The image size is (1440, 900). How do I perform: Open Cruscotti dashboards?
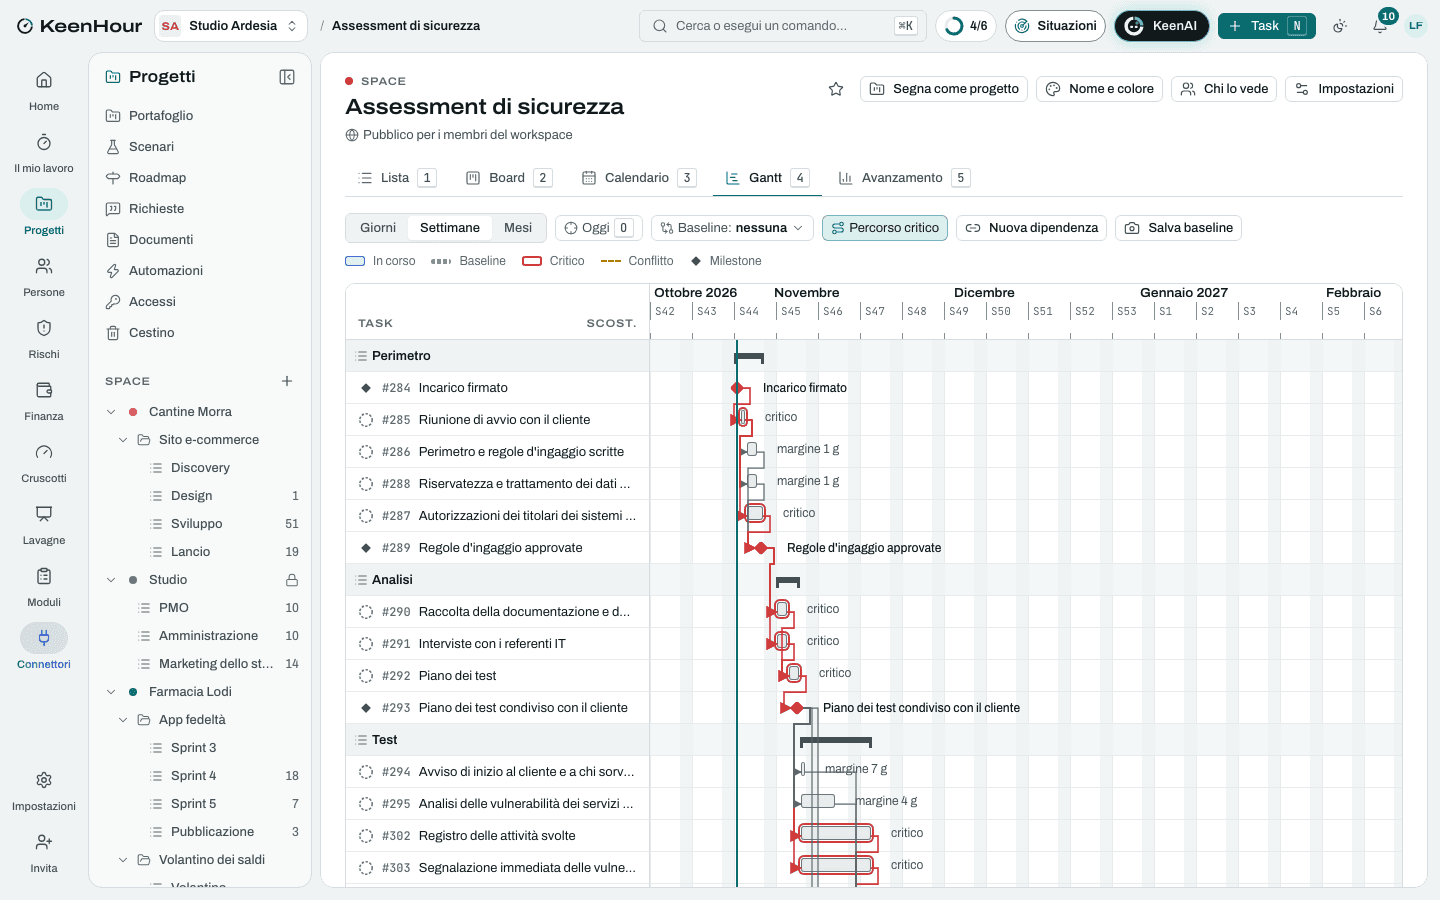[44, 463]
